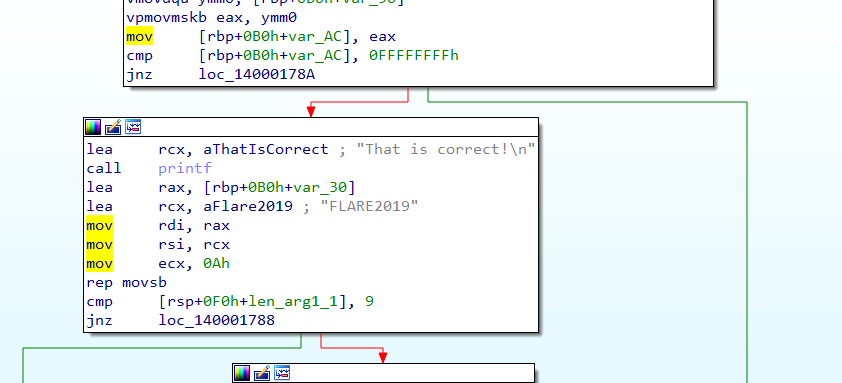Click the edit pencil icon of the bottom block
This screenshot has height=383, width=842.
point(262,373)
